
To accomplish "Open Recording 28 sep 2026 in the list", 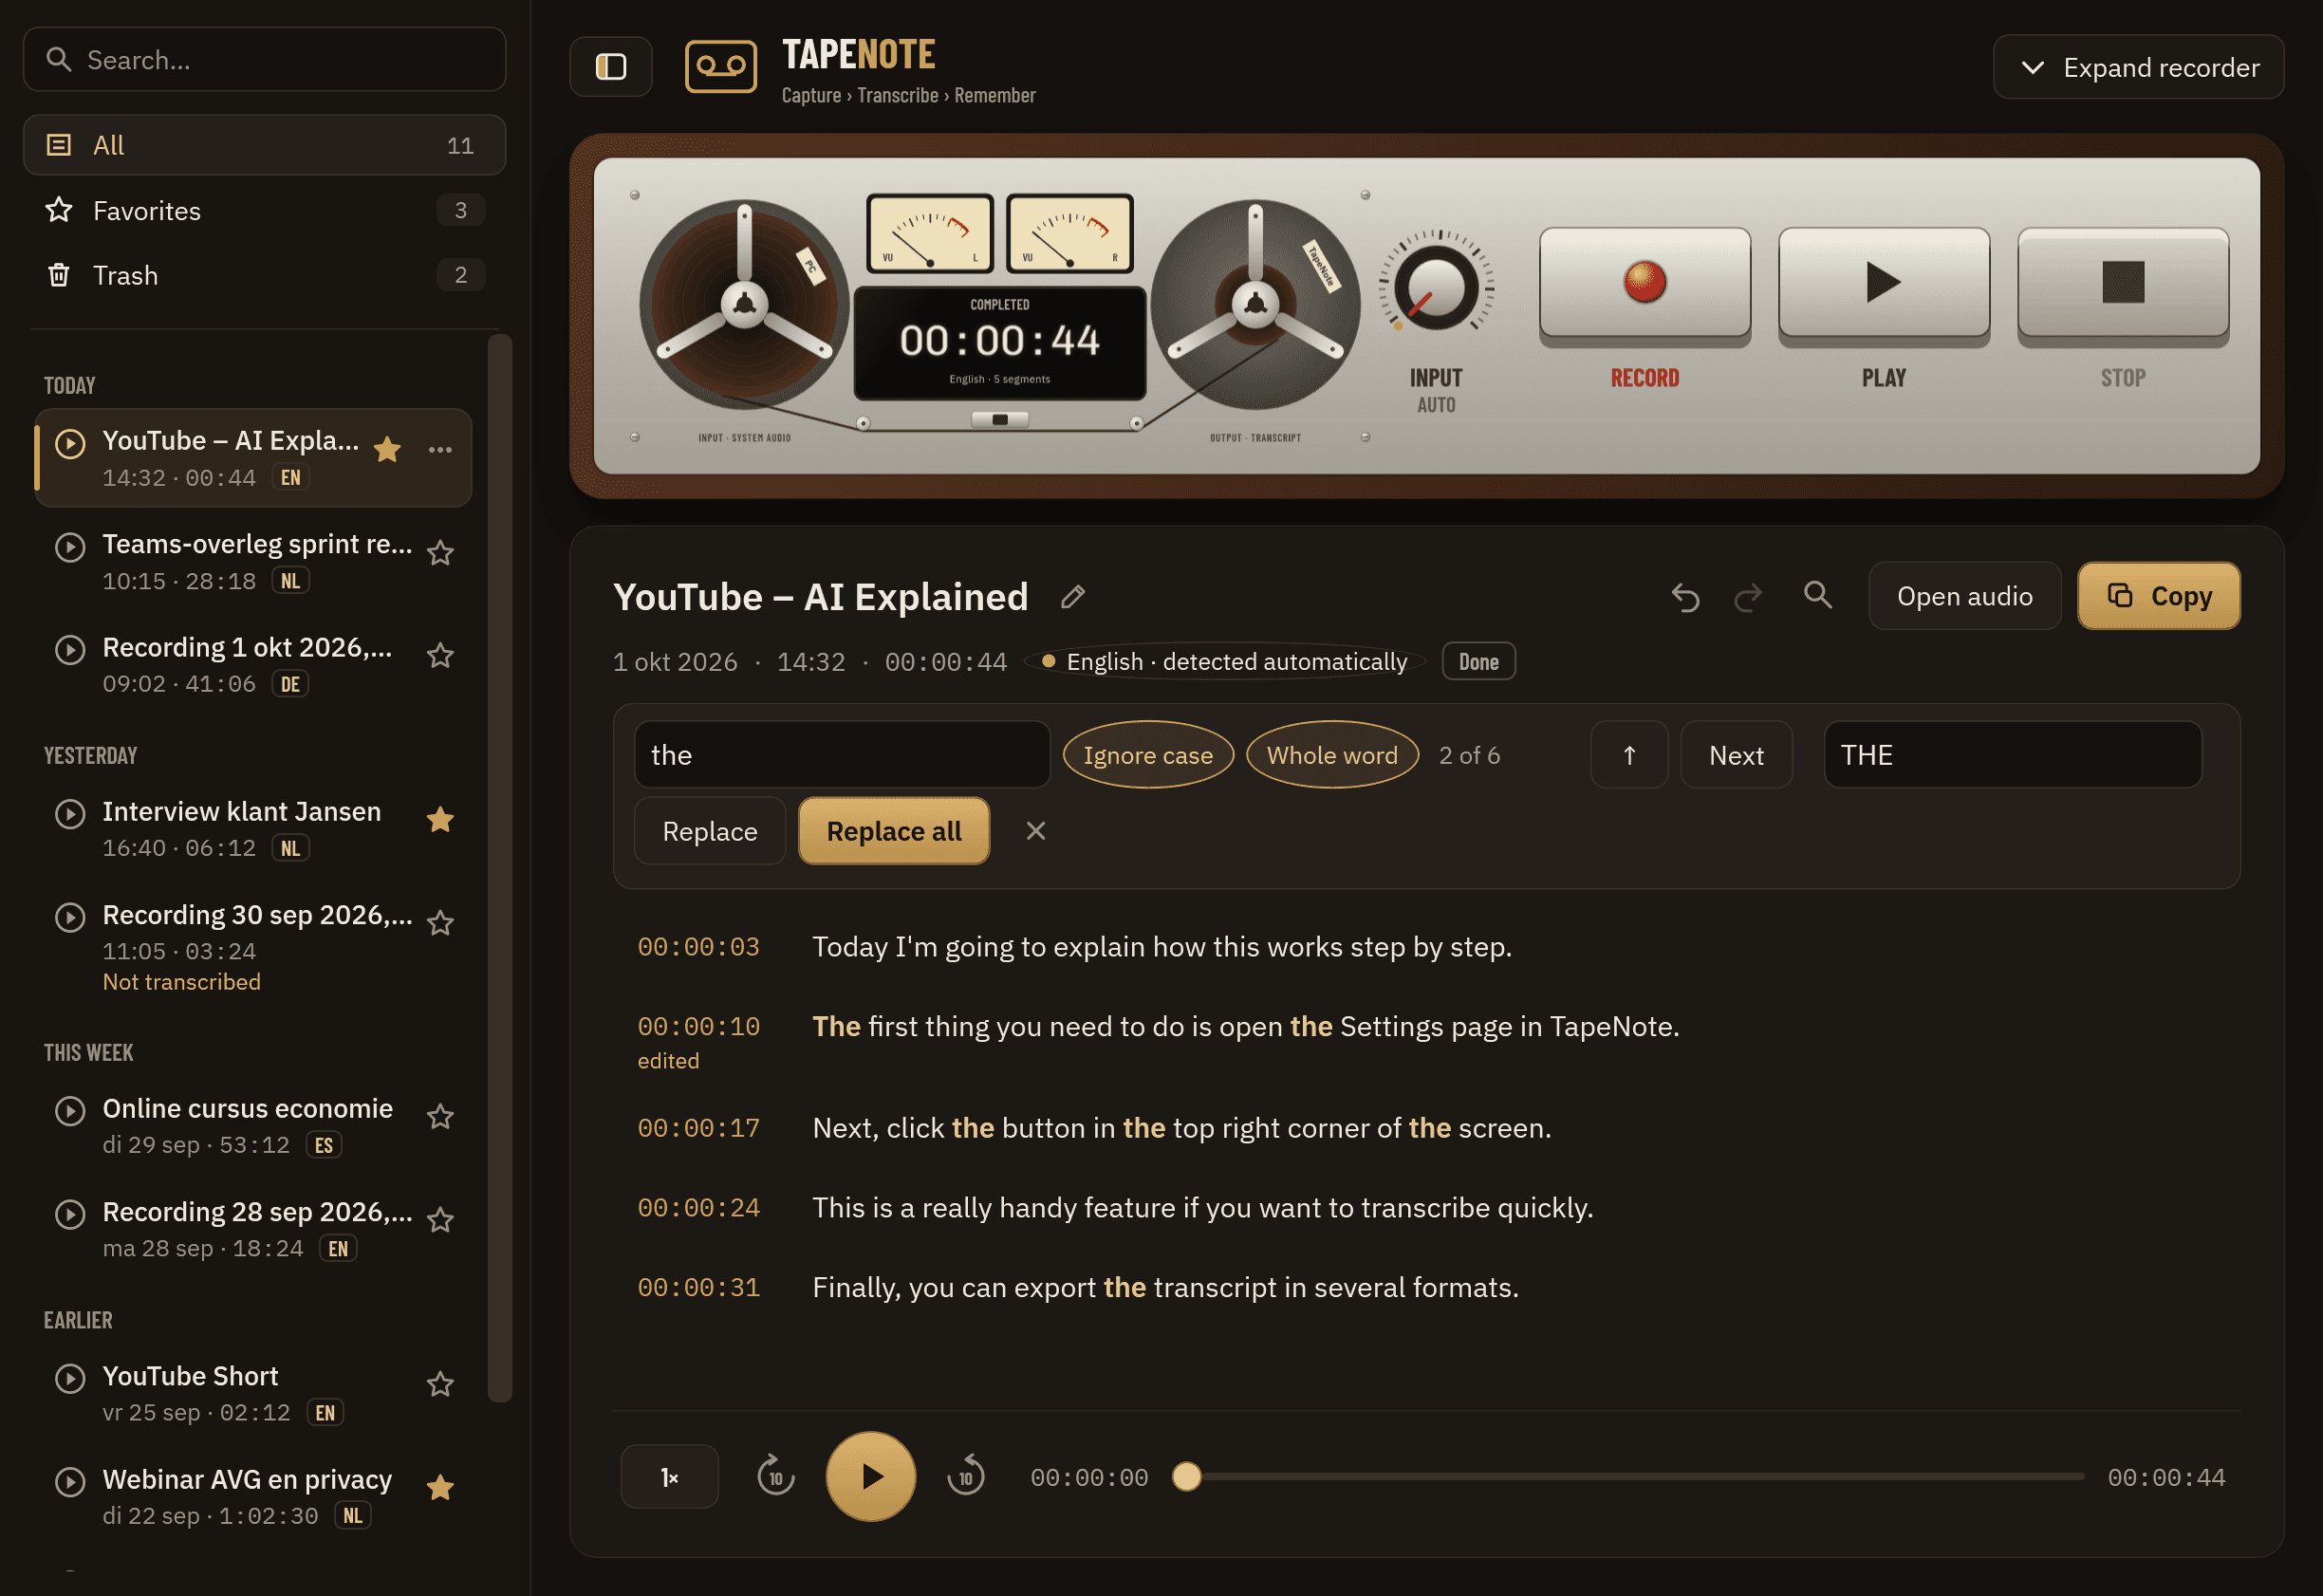I will [x=253, y=1229].
